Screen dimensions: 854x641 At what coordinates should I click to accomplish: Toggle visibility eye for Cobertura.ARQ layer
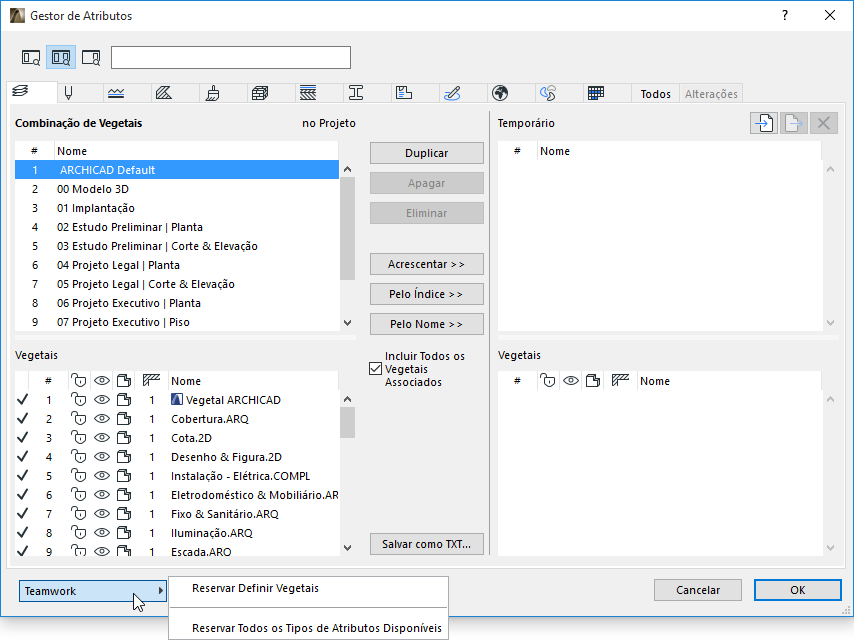(102, 419)
